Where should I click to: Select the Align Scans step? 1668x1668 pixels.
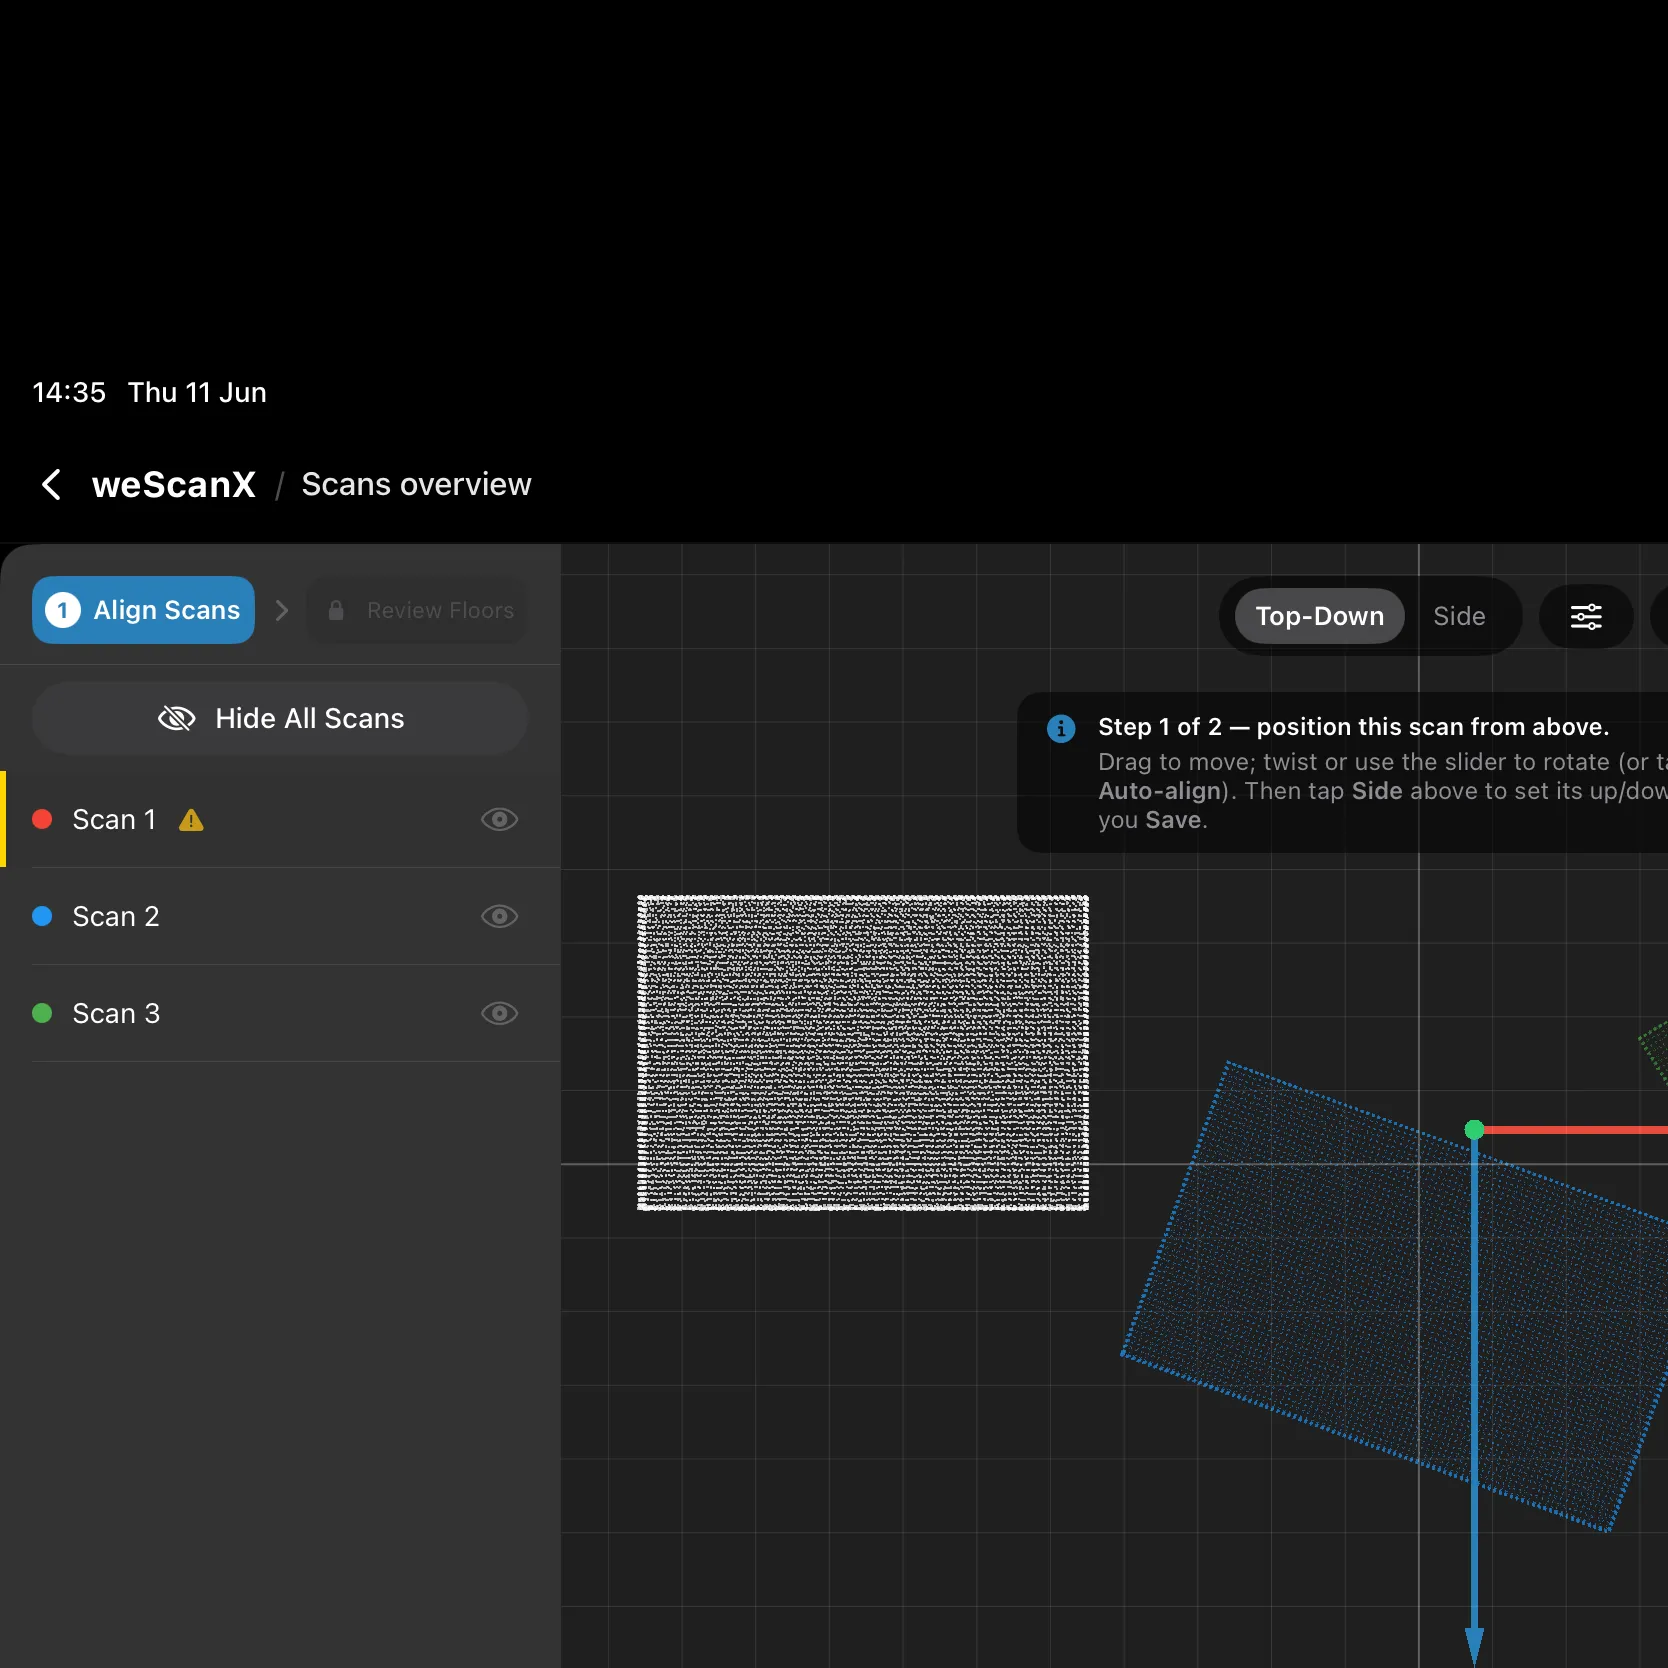click(143, 610)
